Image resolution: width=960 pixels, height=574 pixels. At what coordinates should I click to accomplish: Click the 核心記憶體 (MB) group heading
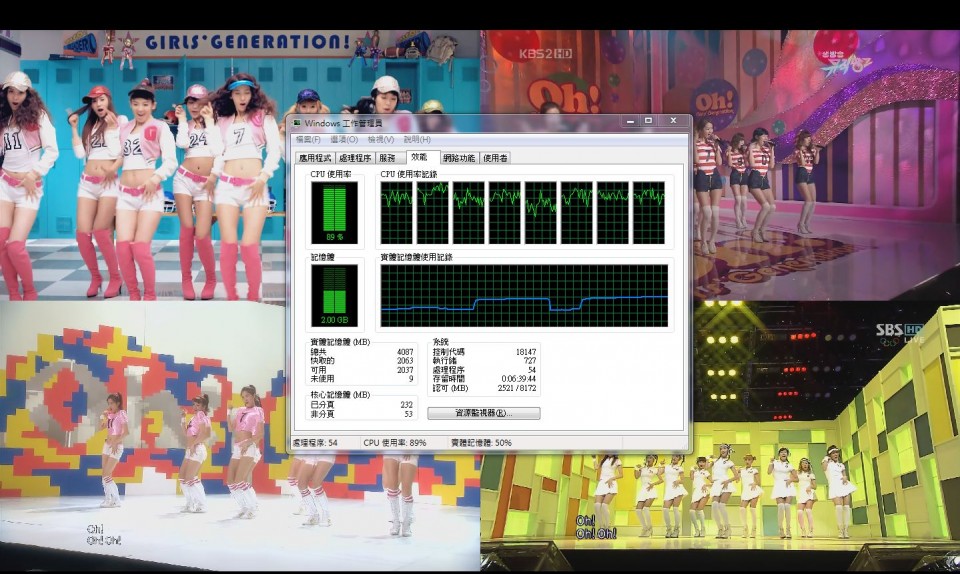coord(340,395)
